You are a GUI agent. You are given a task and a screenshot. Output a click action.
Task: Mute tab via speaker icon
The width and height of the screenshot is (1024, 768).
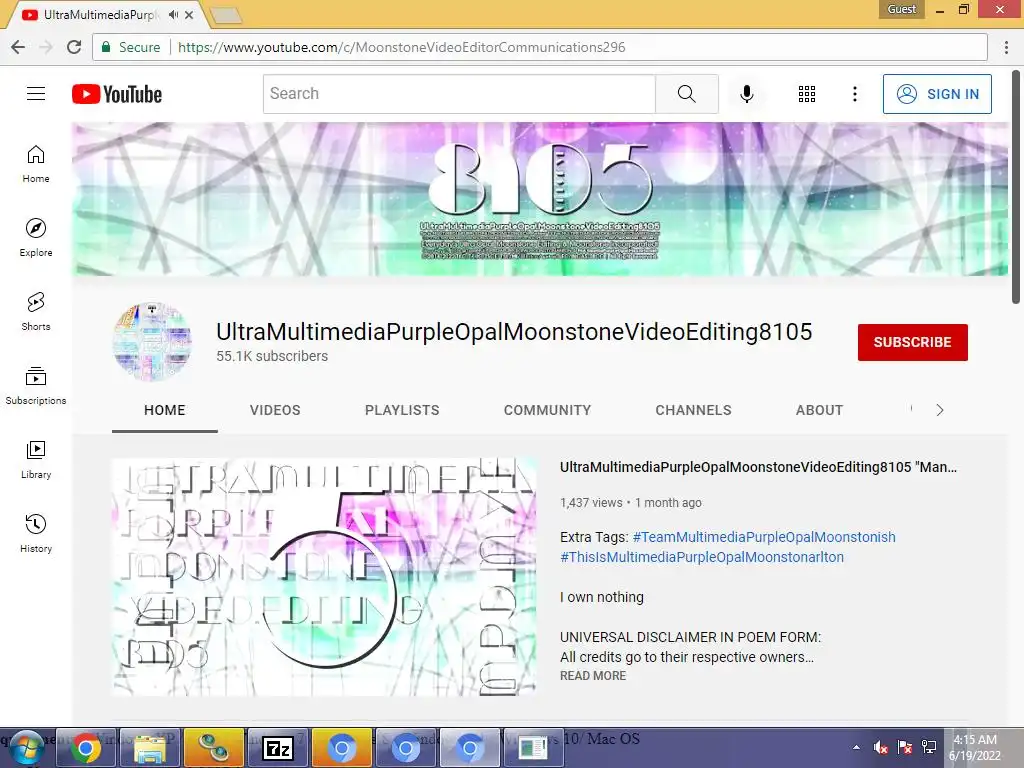click(173, 14)
